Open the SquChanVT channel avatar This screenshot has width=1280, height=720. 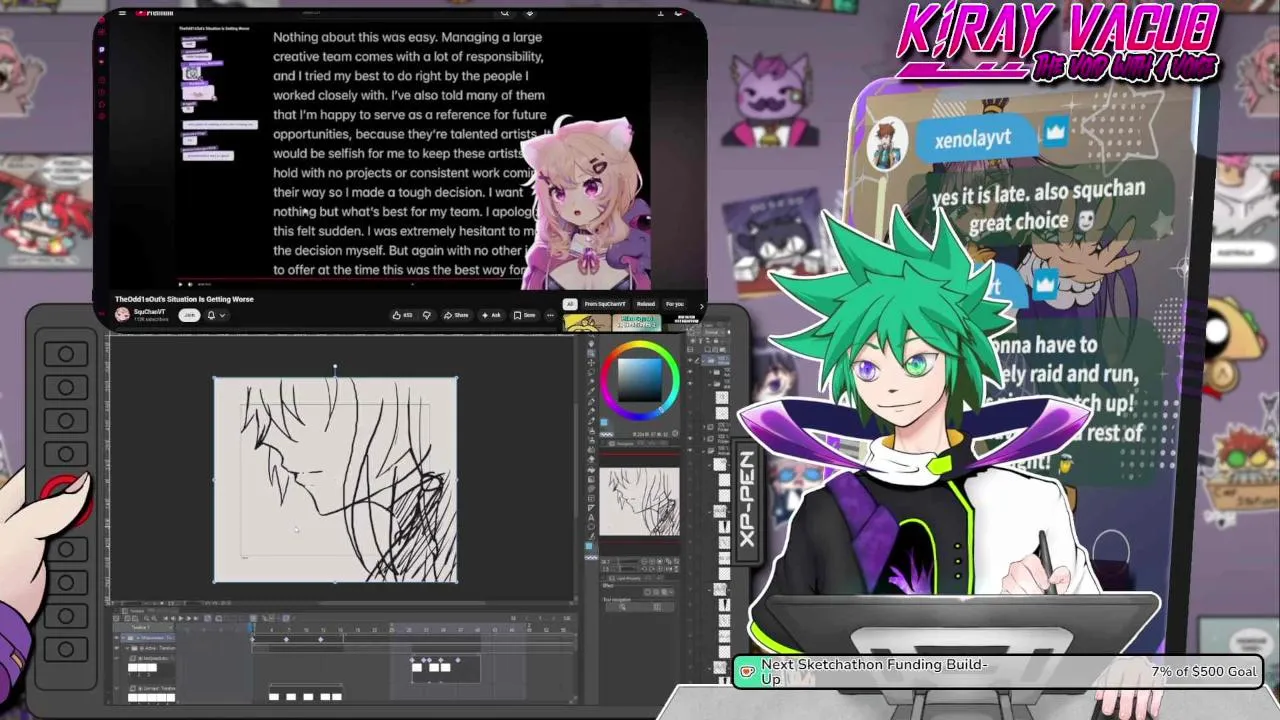[x=122, y=314]
